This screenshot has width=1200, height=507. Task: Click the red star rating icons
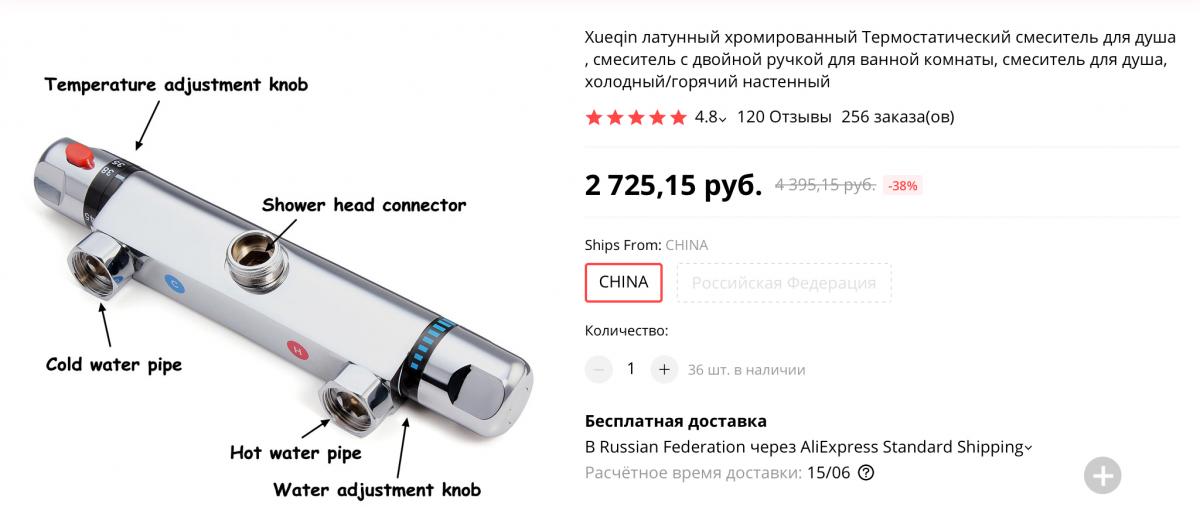636,117
